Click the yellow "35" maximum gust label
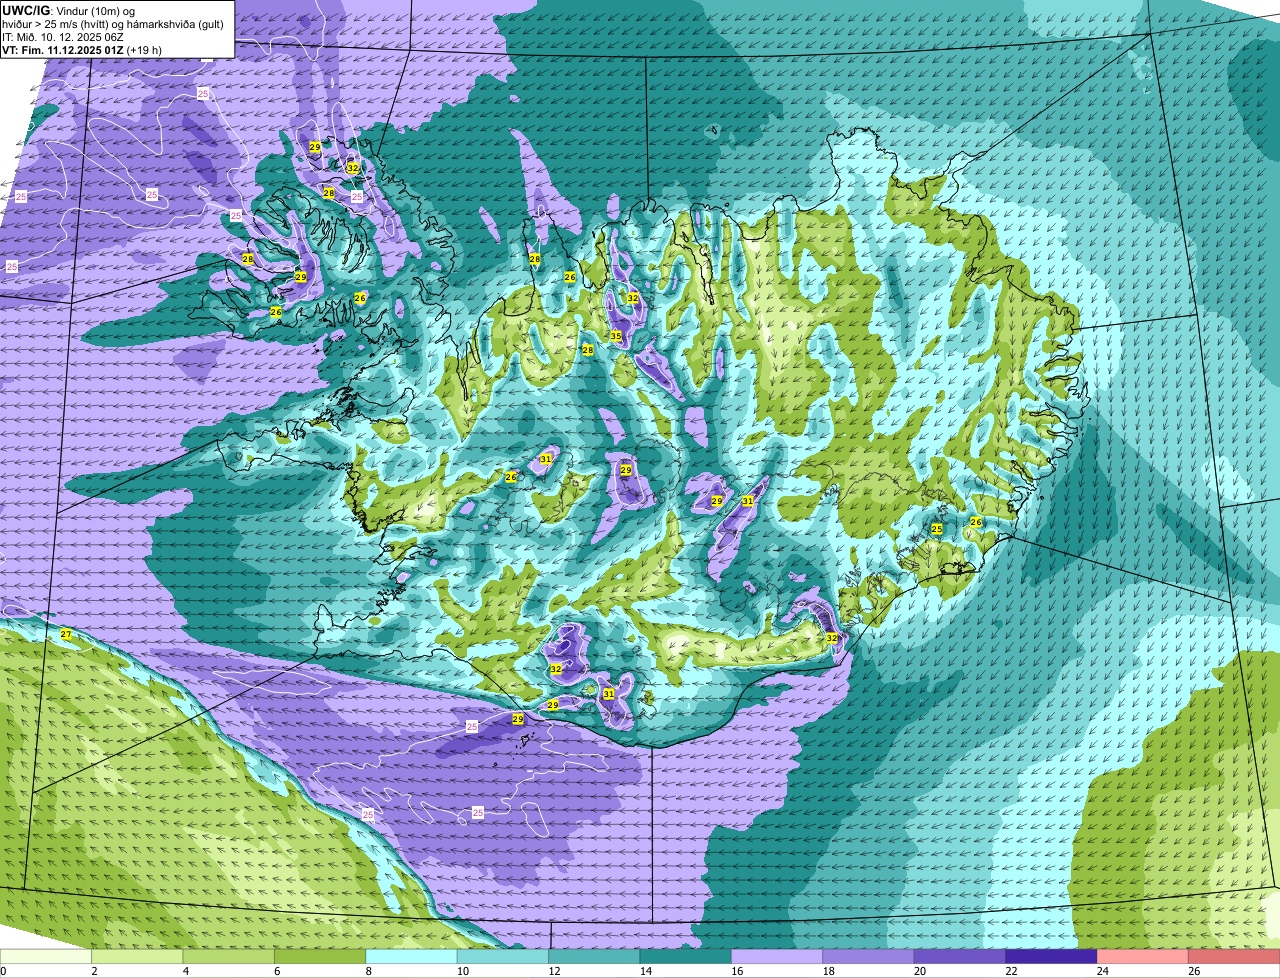This screenshot has width=1280, height=978. pyautogui.click(x=616, y=336)
